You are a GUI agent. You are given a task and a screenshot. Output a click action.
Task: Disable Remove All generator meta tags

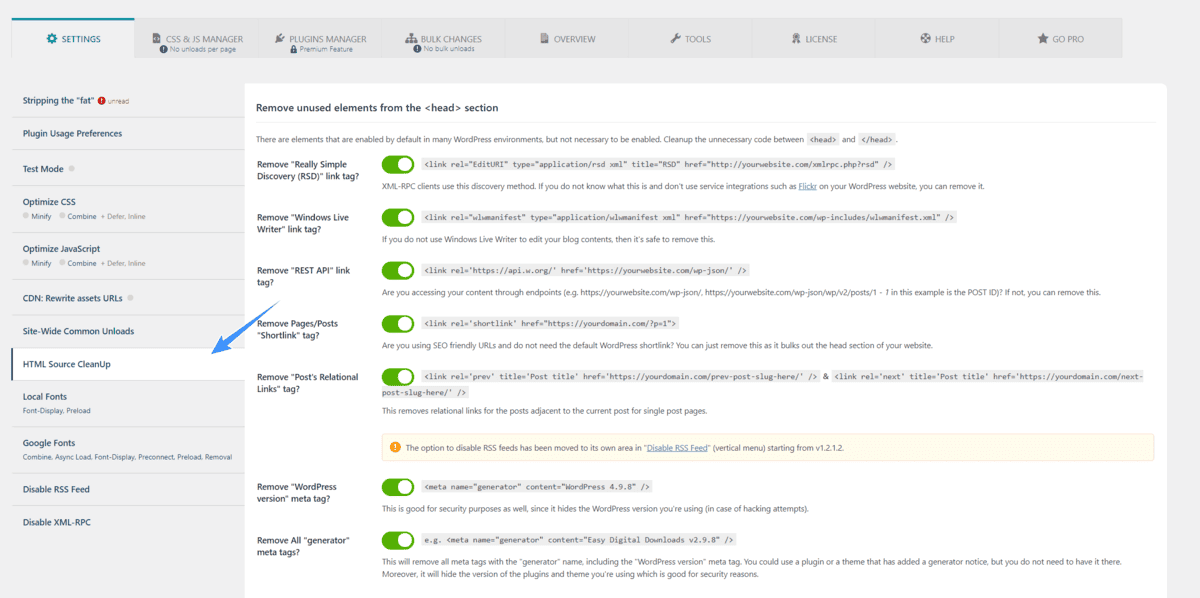click(x=398, y=539)
